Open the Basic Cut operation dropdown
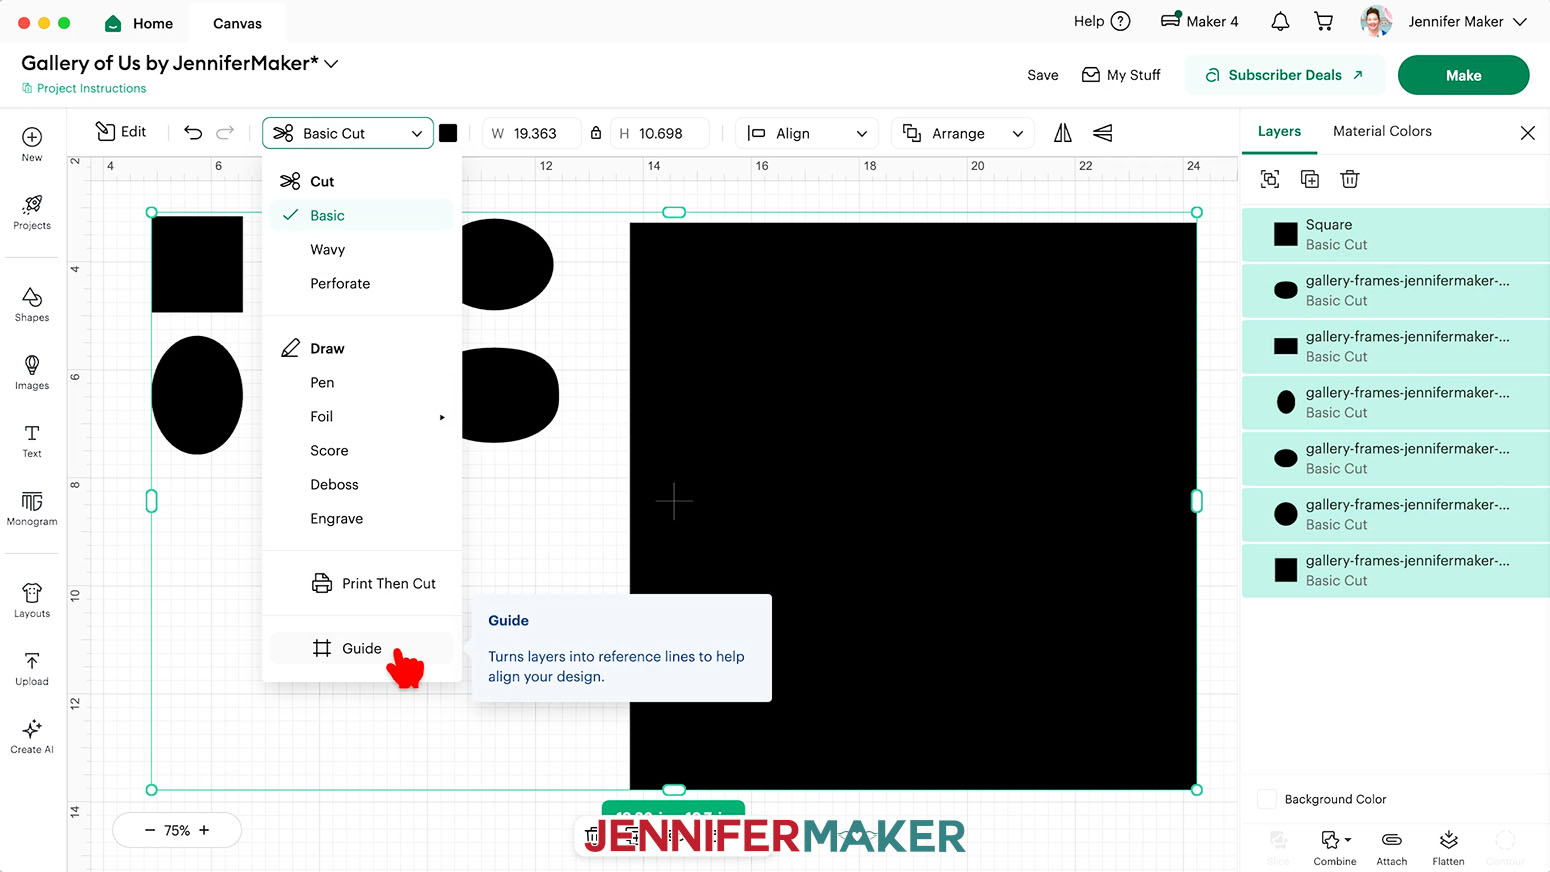Viewport: 1550px width, 872px height. [x=348, y=133]
